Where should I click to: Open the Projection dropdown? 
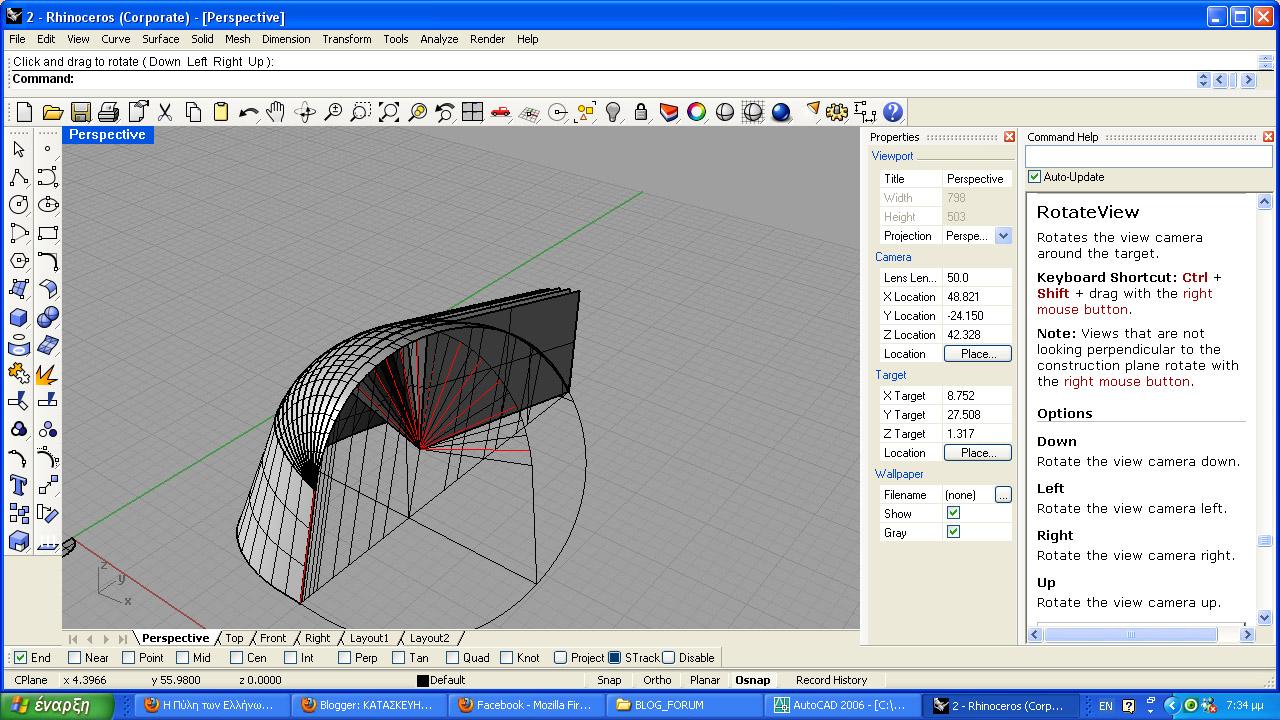click(x=1003, y=236)
